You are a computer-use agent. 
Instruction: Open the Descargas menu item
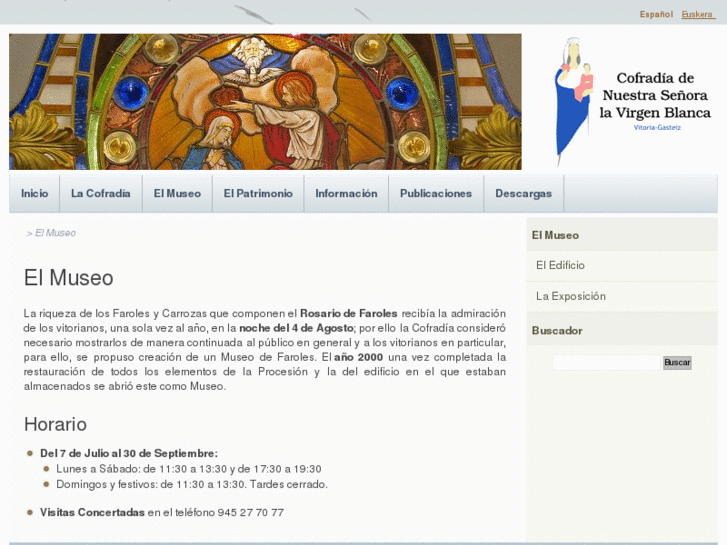click(523, 193)
